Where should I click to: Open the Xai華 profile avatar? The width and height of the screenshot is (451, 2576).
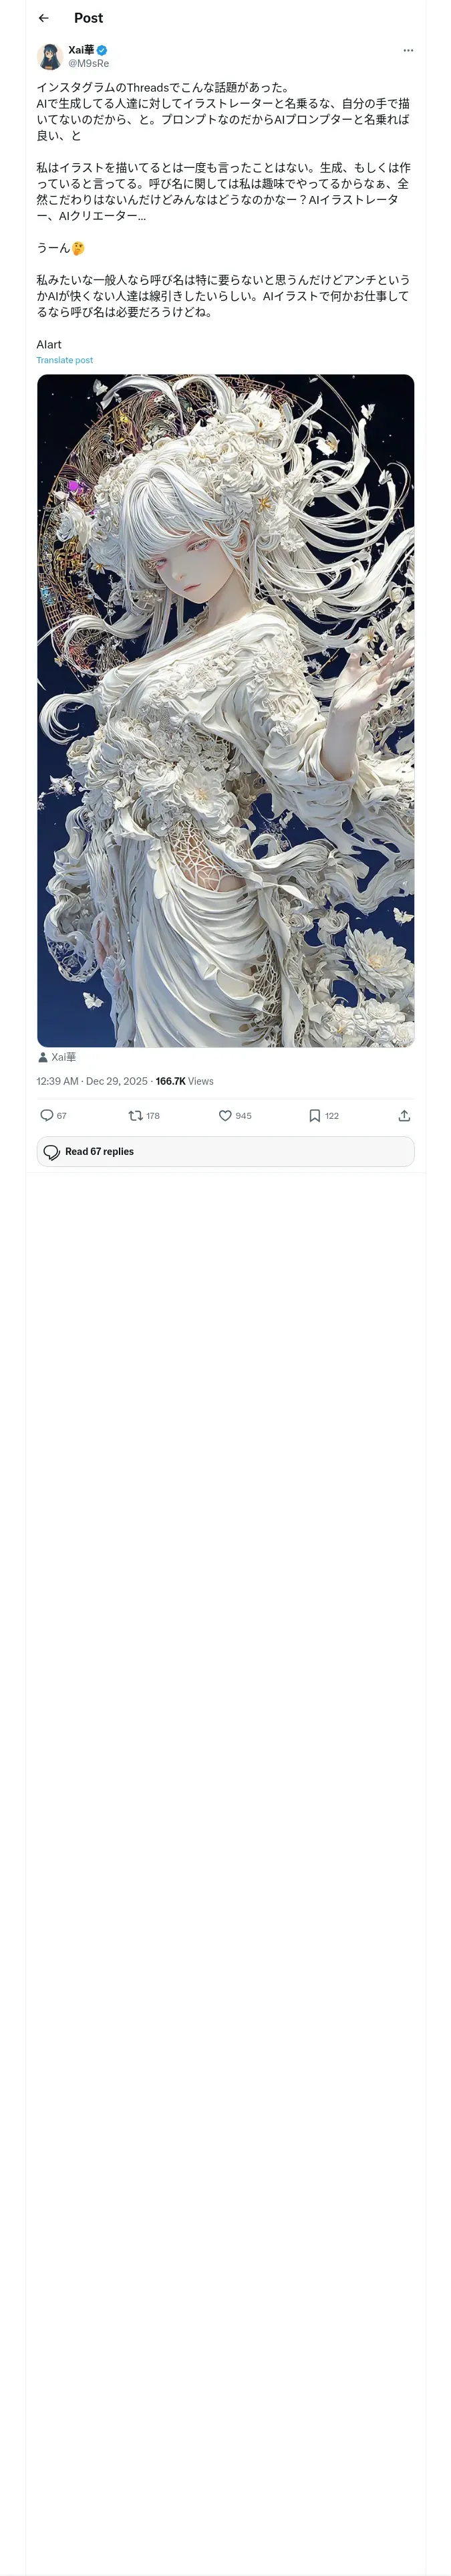(x=50, y=56)
